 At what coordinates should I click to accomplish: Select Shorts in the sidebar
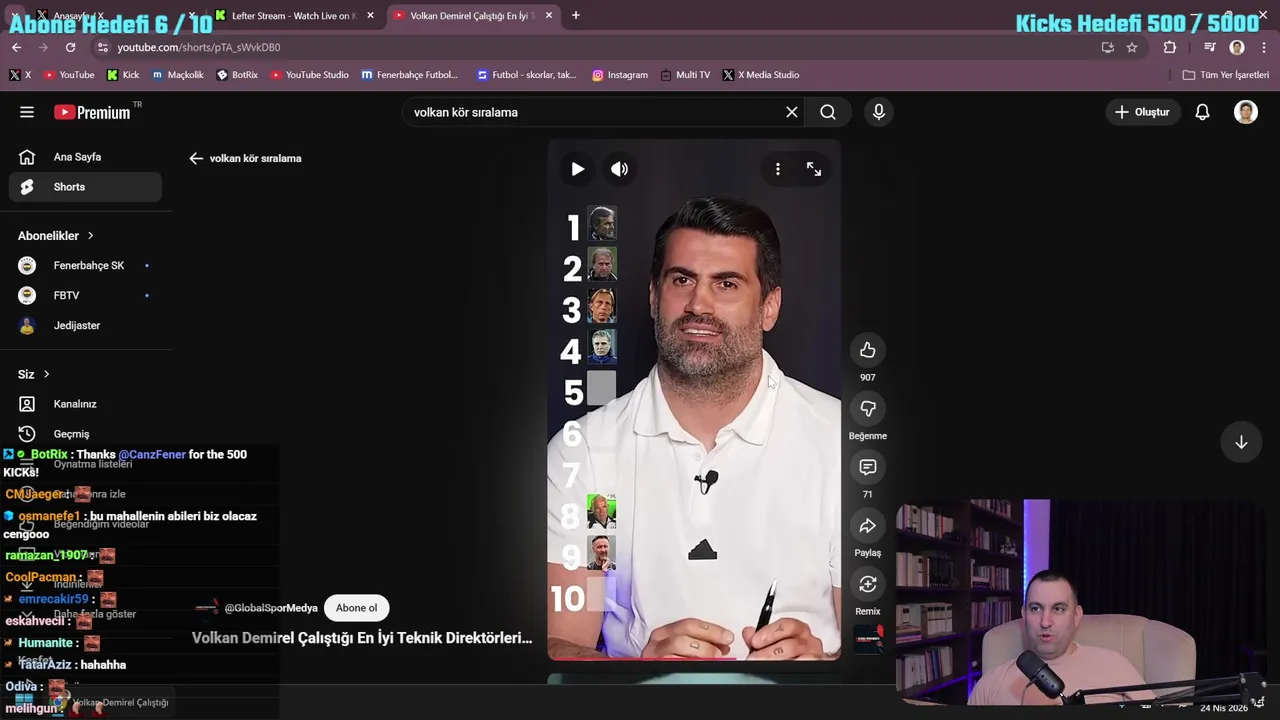tap(85, 187)
